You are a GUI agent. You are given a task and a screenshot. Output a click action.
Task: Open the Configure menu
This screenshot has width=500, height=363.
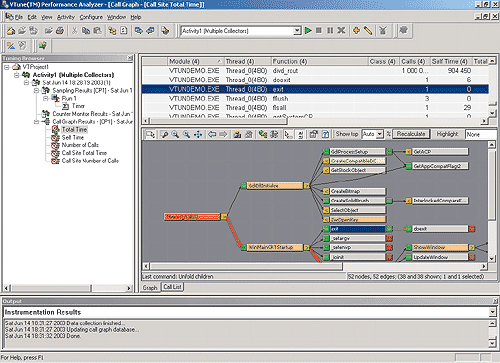(91, 17)
